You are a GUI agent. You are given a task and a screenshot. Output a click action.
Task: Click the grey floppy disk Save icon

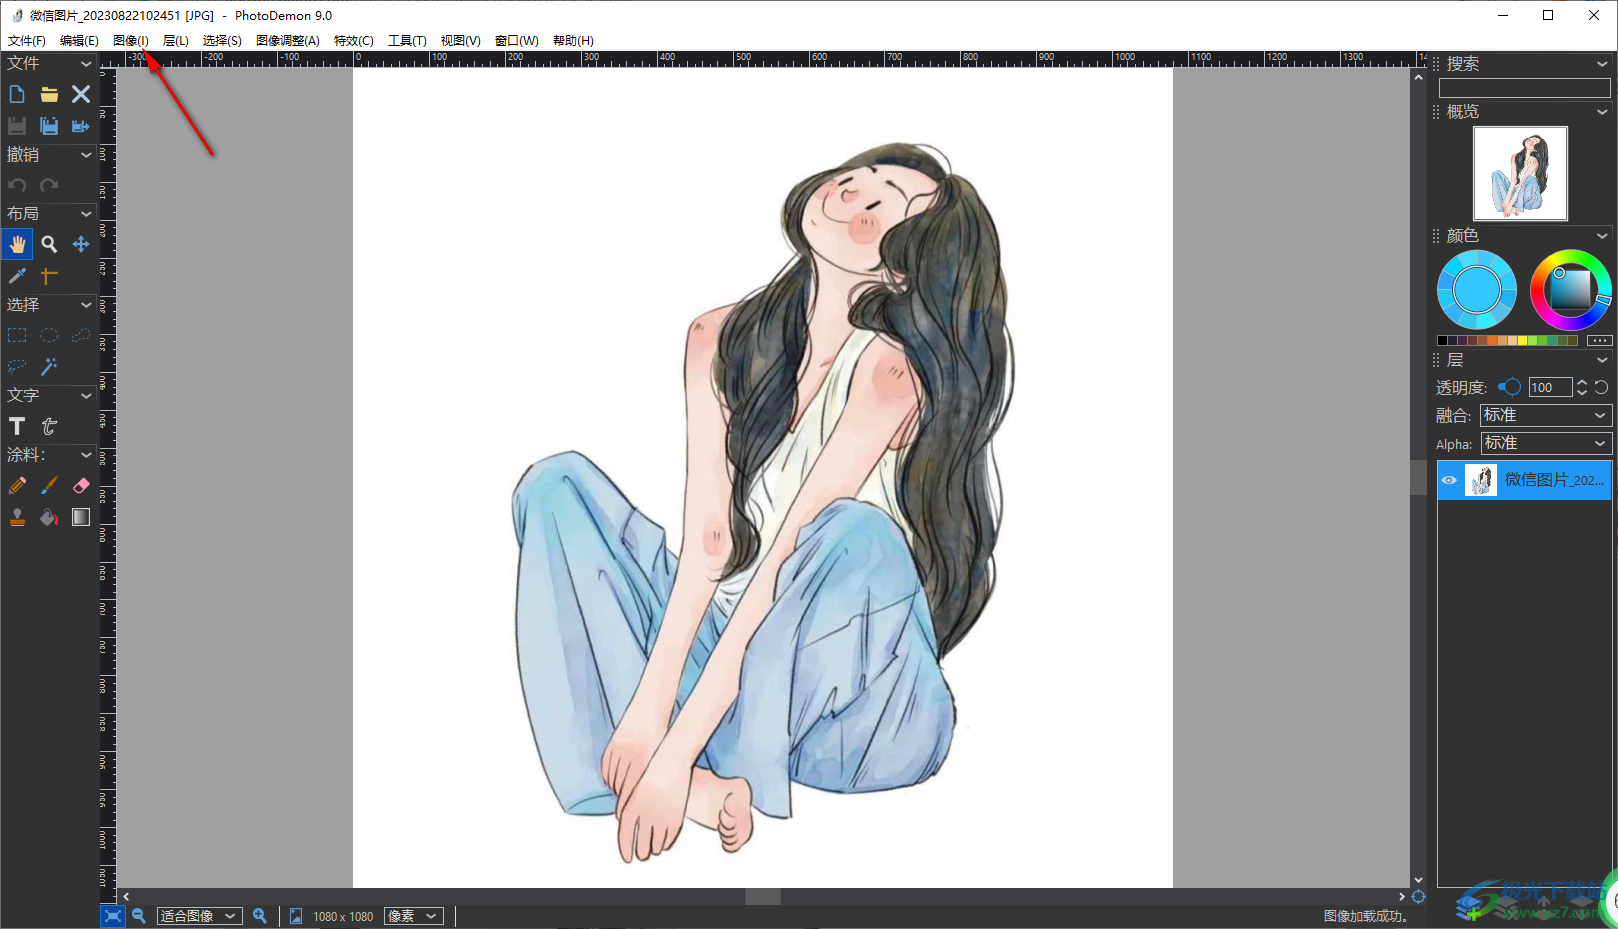17,126
